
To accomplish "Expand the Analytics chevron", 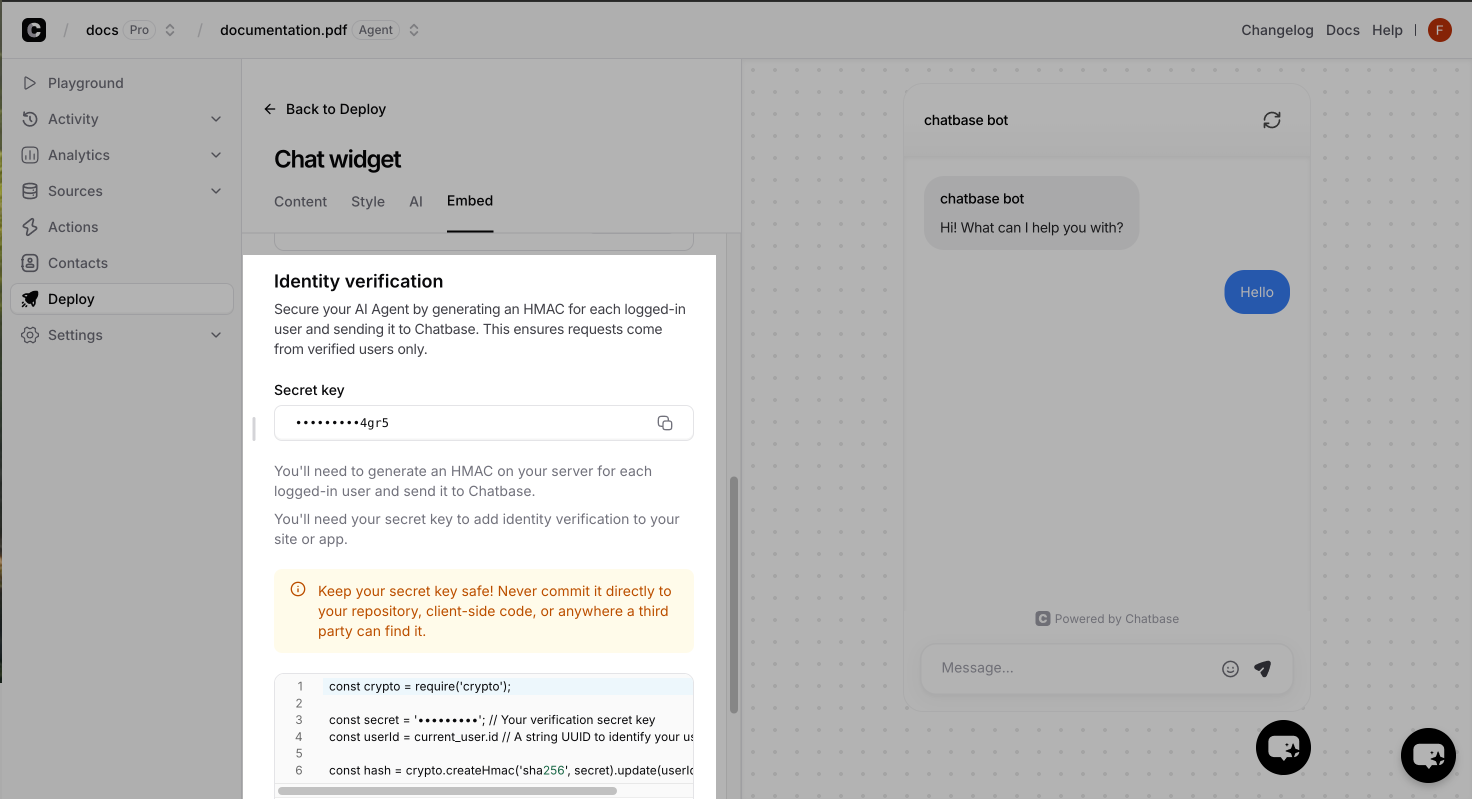I will point(216,155).
